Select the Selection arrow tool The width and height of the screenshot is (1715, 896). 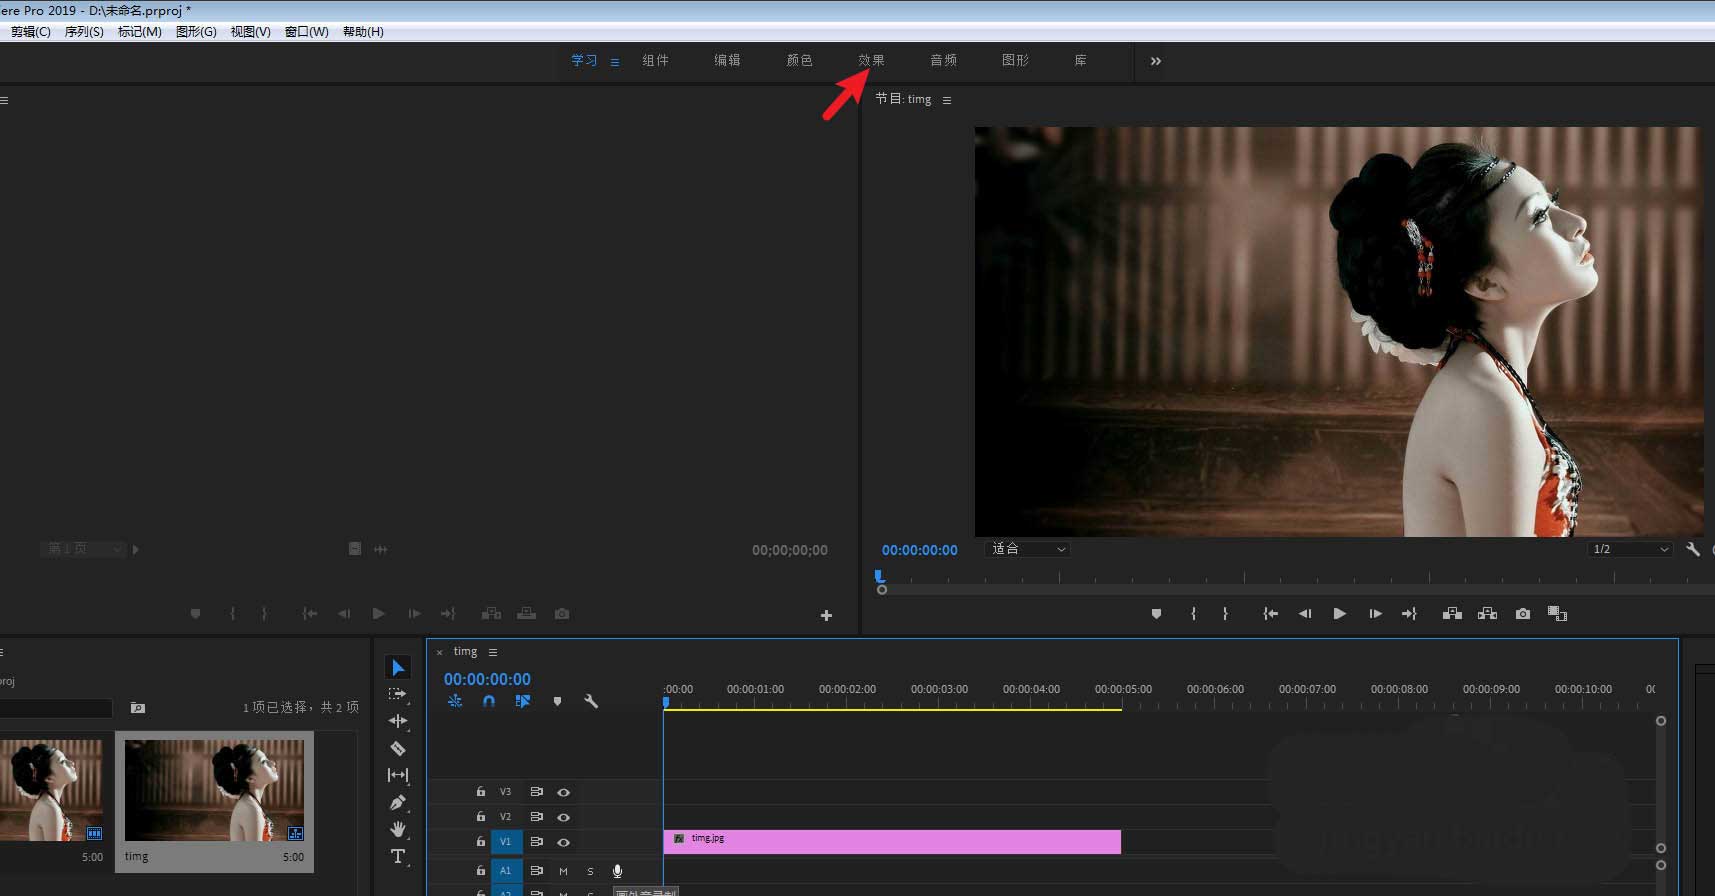[x=398, y=668]
